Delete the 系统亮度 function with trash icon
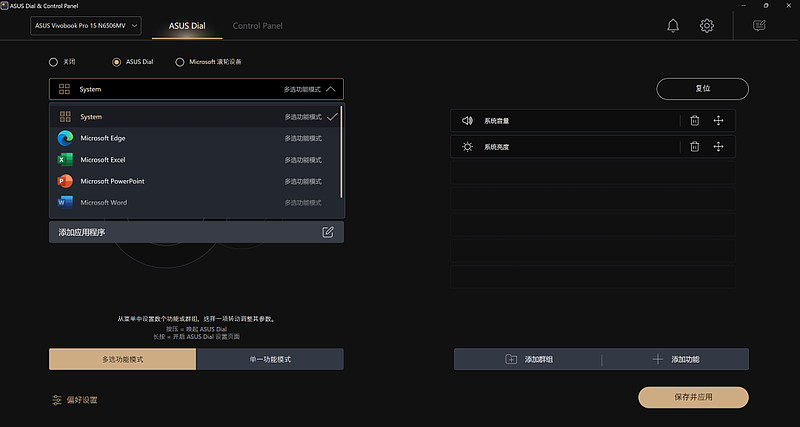Screen dimensions: 800x427 pos(694,147)
